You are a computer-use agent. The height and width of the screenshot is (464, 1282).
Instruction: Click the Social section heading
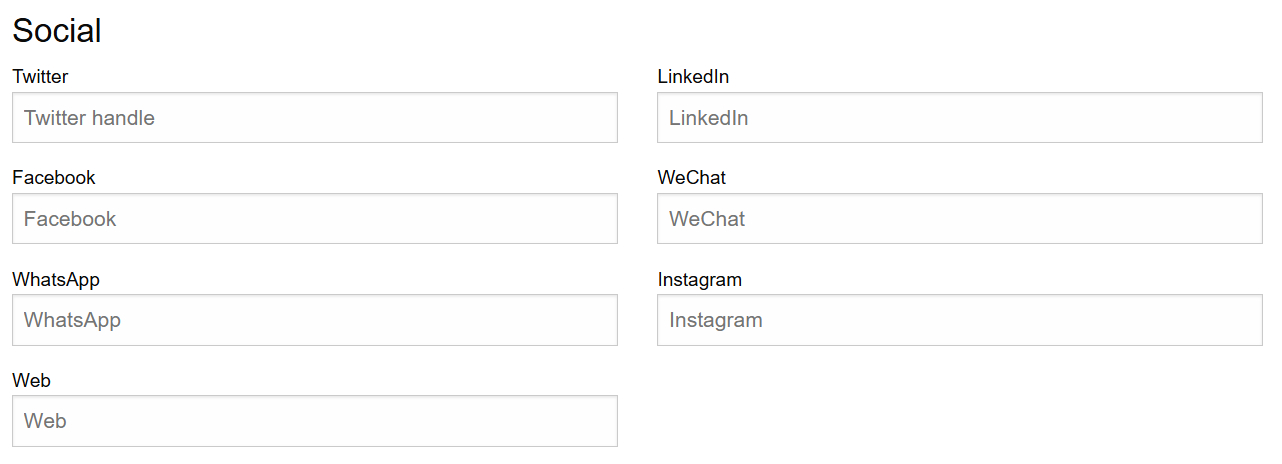pyautogui.click(x=57, y=31)
